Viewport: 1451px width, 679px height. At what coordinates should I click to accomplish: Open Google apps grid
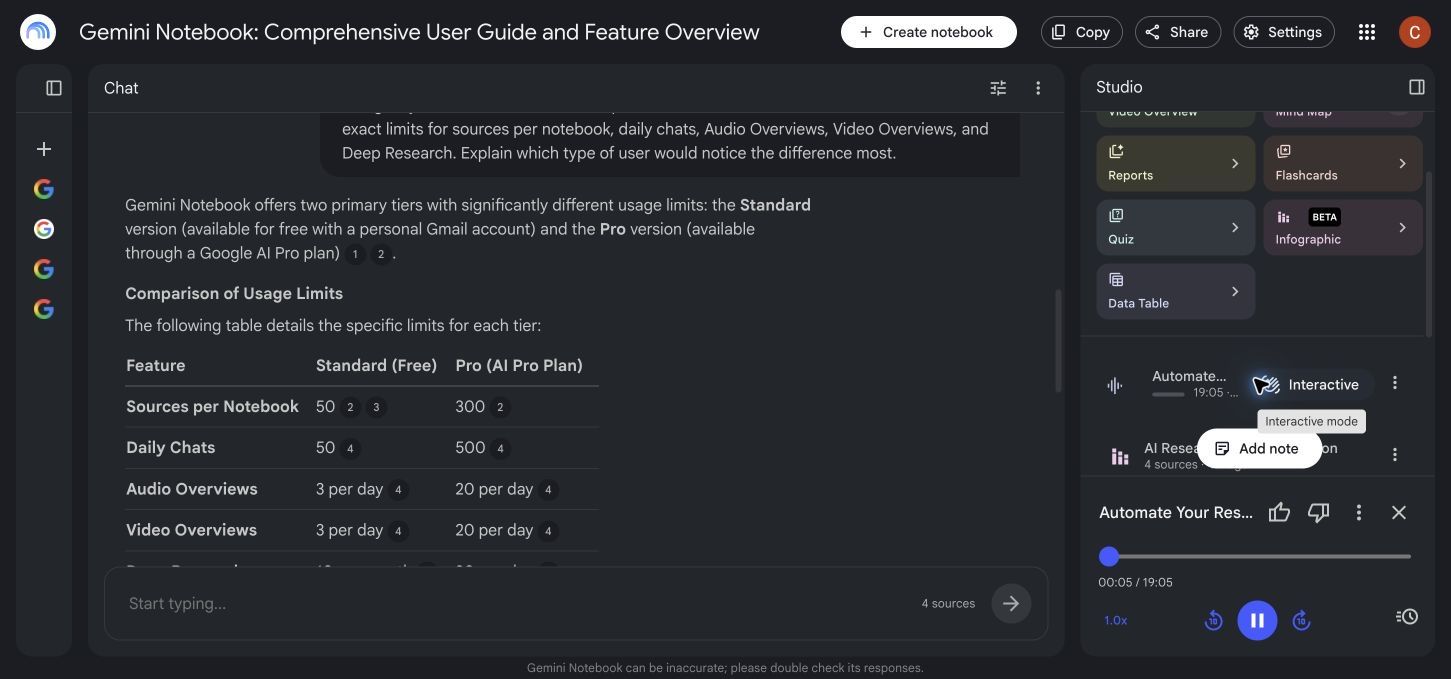click(1367, 32)
